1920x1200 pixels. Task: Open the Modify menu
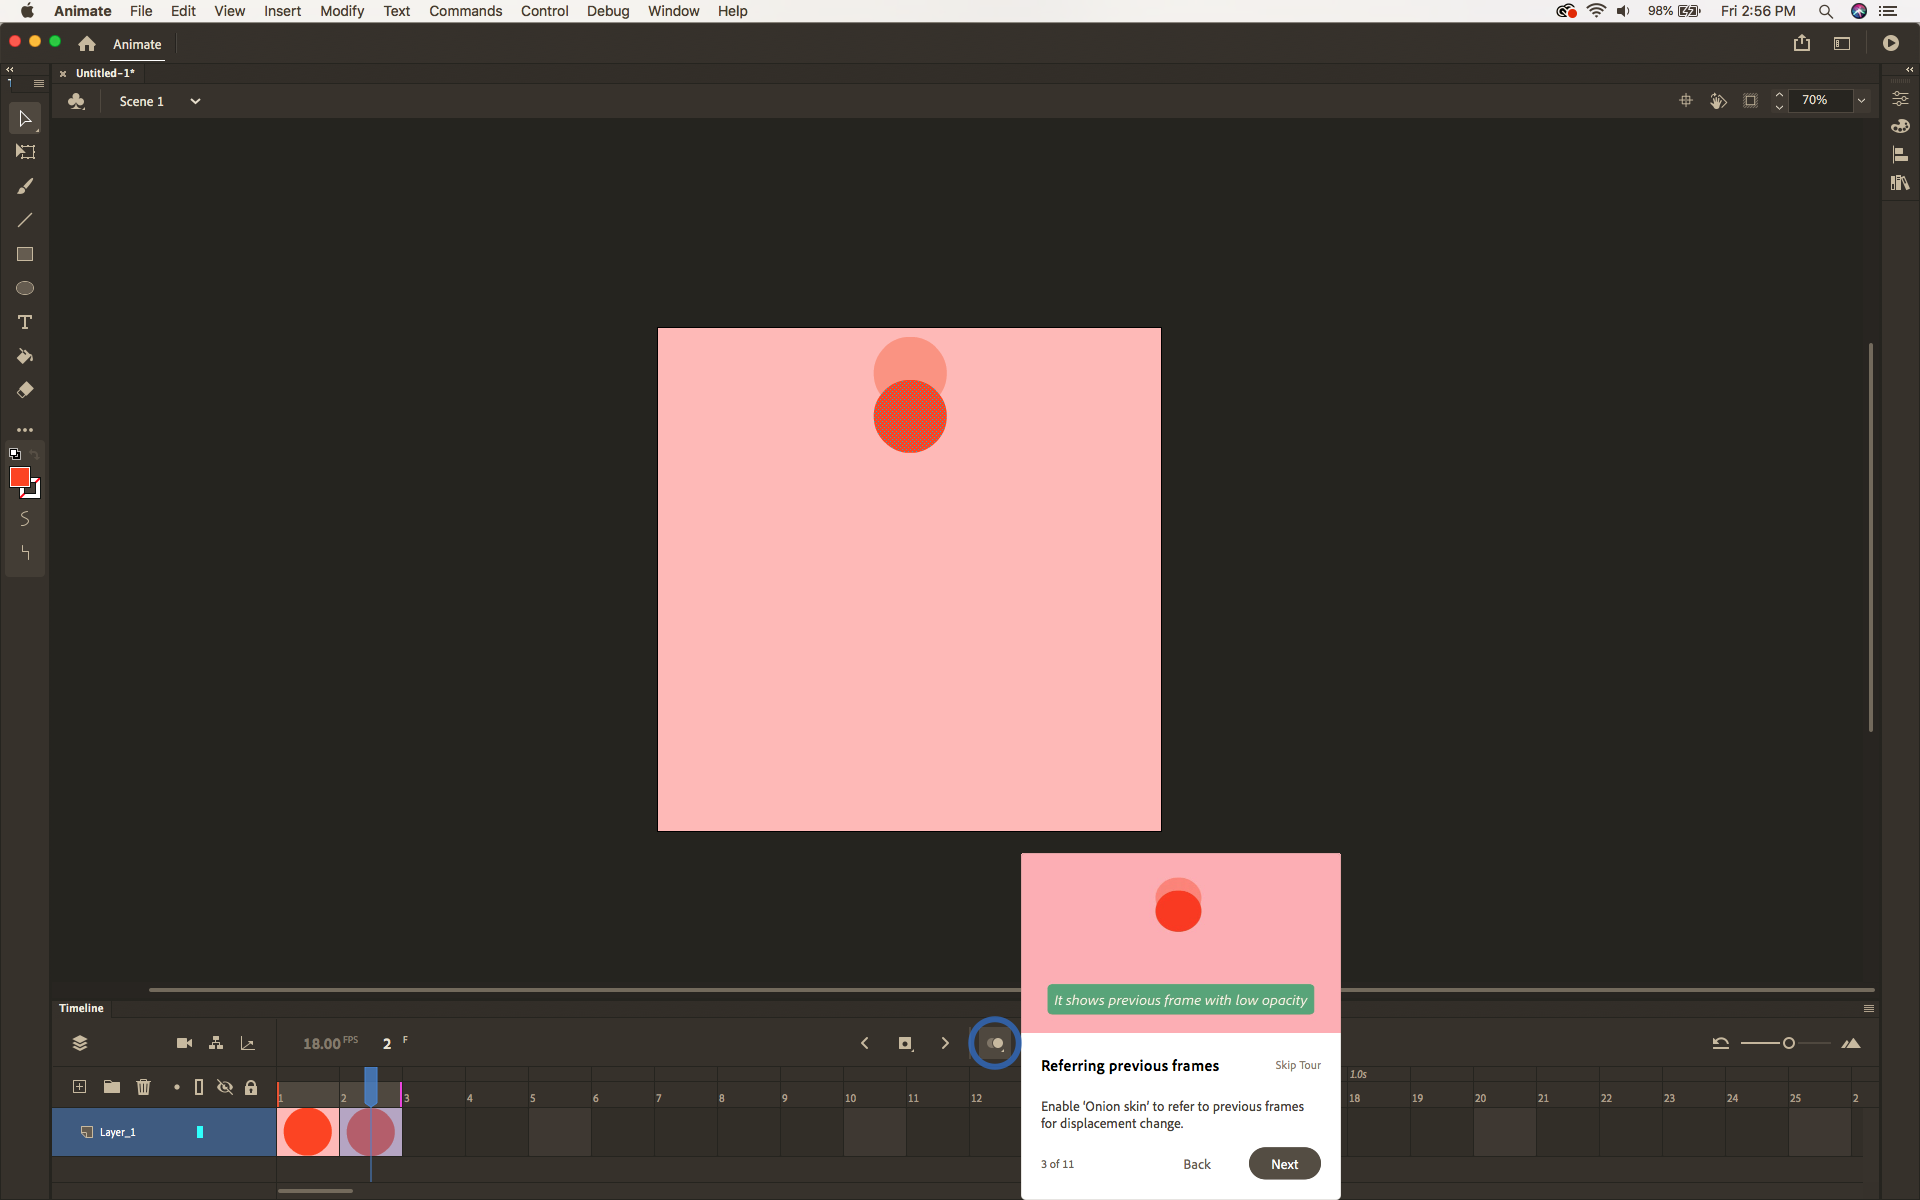point(342,11)
